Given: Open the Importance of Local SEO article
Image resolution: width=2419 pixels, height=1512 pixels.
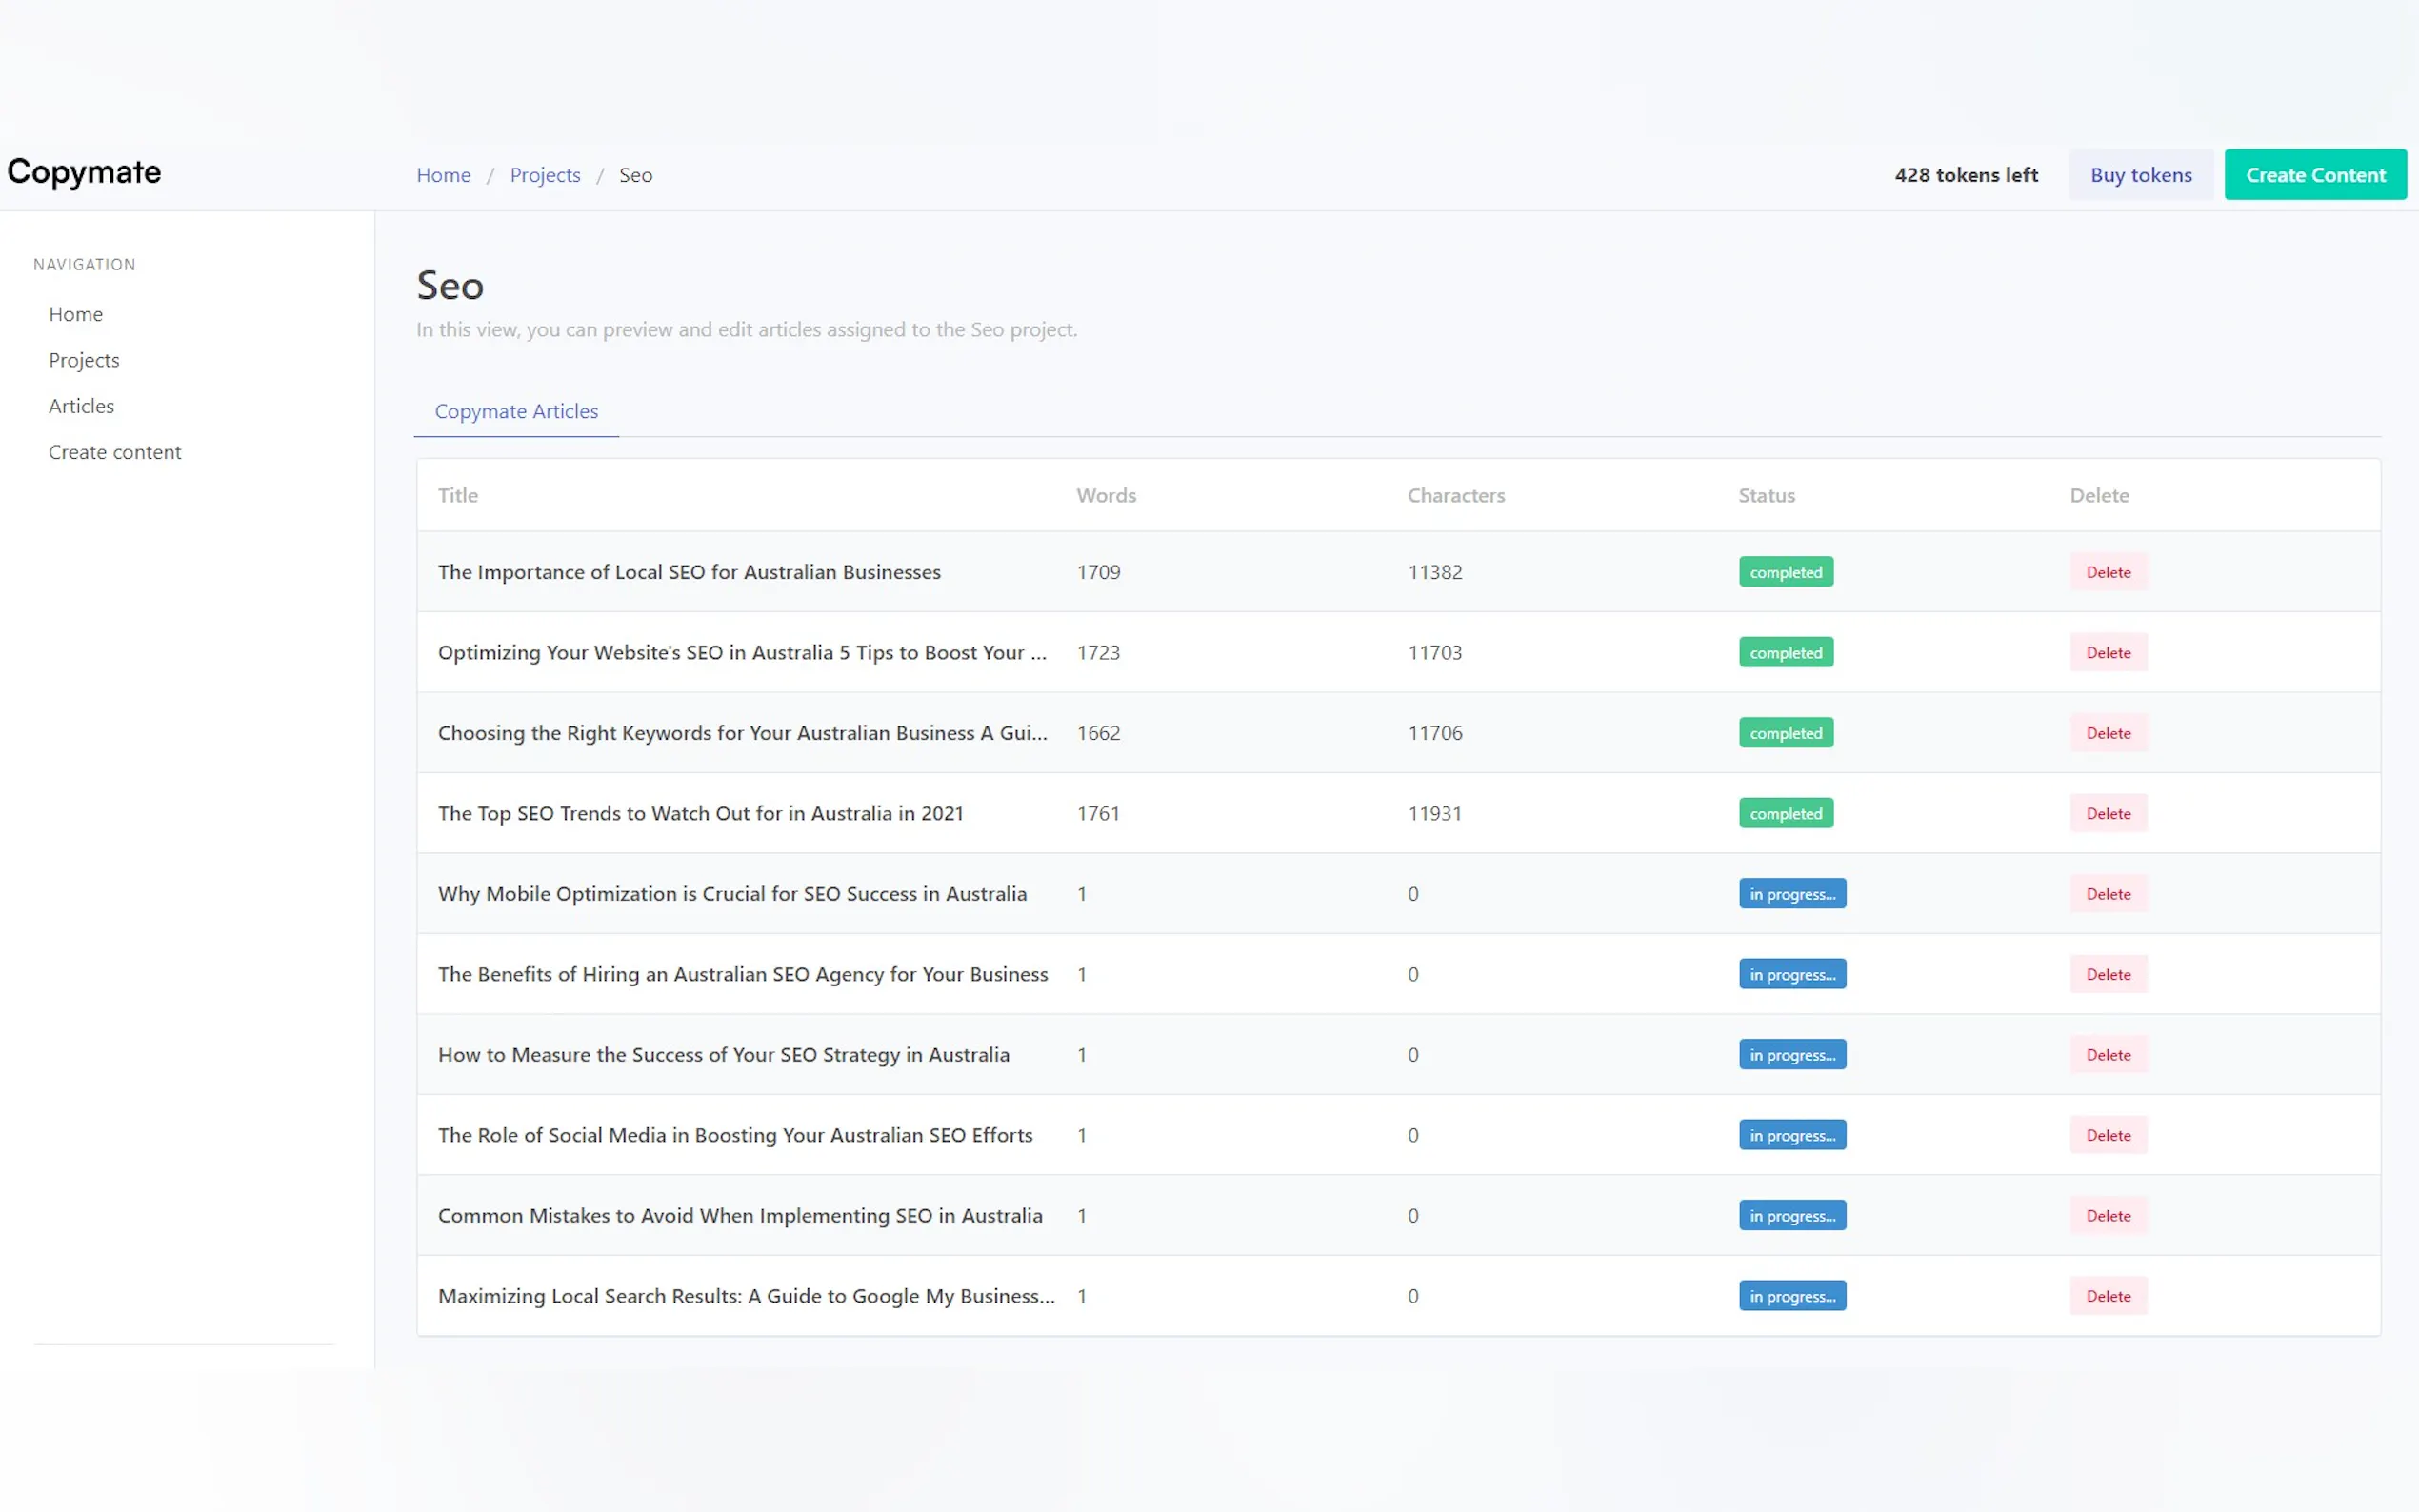Looking at the screenshot, I should click(x=689, y=572).
